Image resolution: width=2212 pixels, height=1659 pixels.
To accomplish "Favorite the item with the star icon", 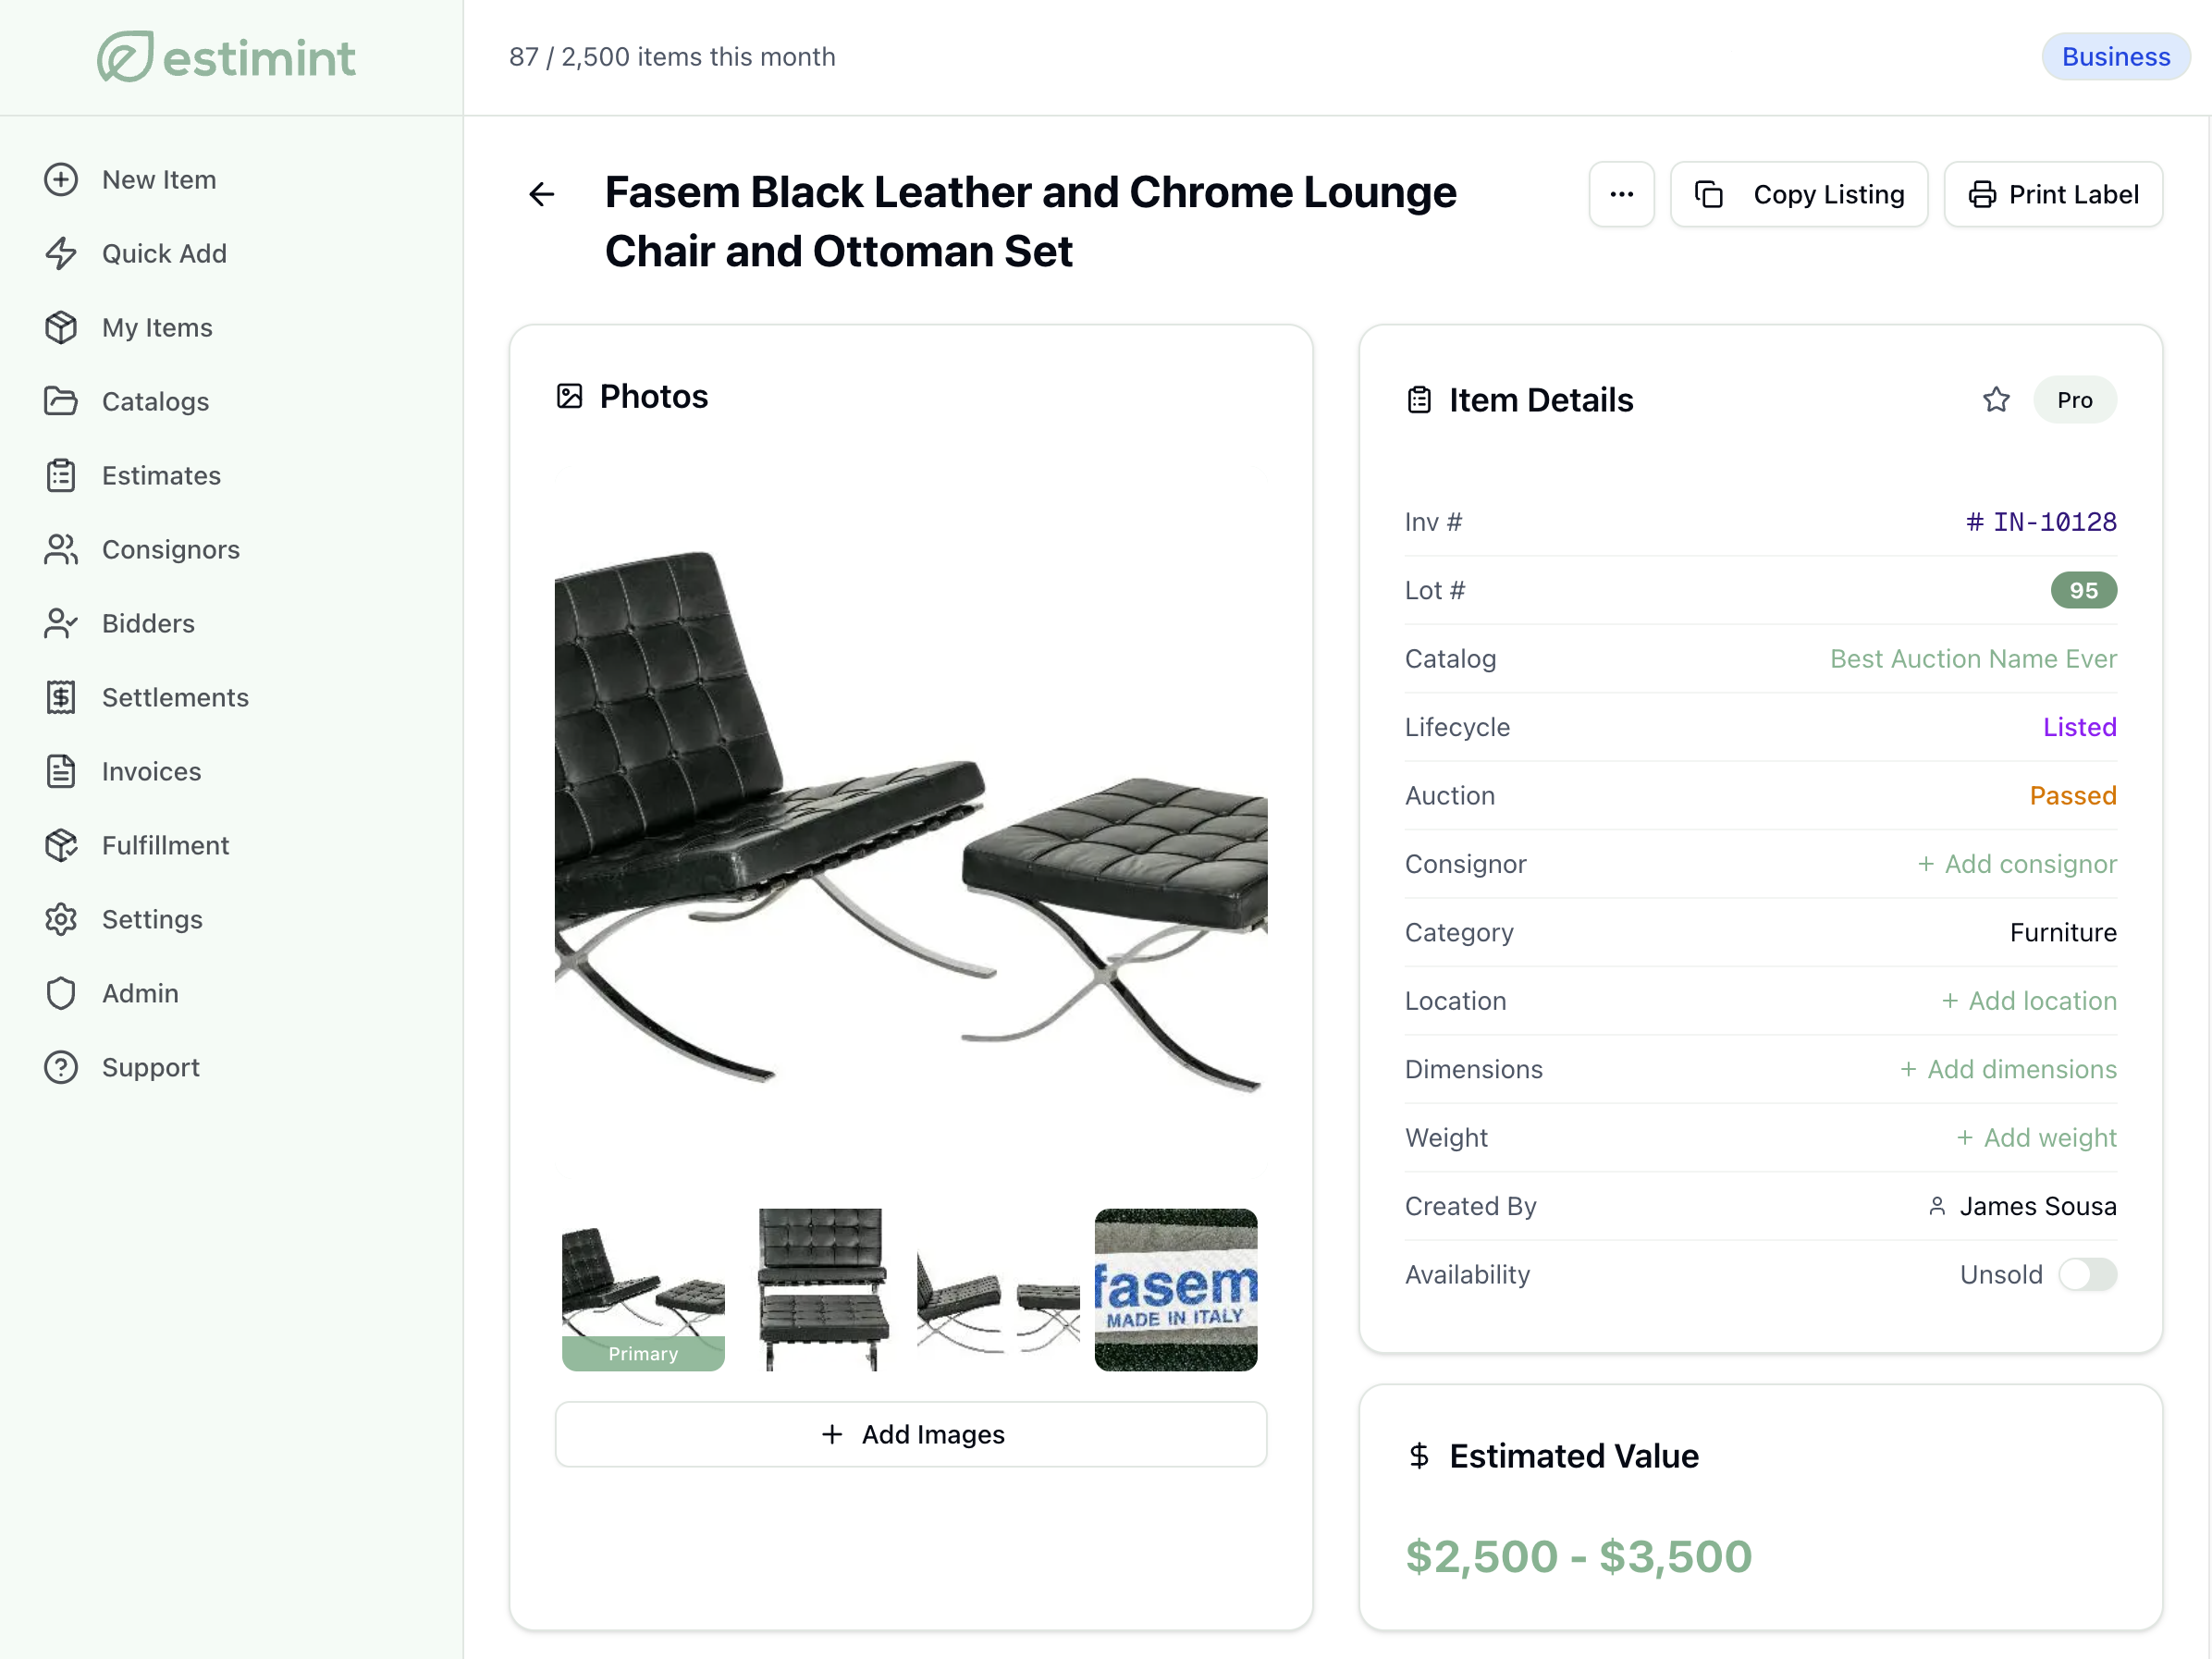I will [1996, 400].
